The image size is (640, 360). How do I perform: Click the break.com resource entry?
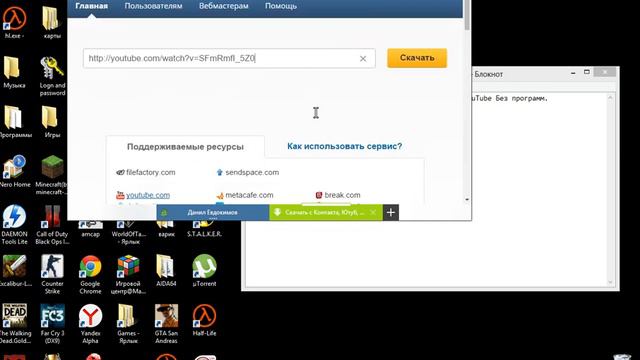338,195
